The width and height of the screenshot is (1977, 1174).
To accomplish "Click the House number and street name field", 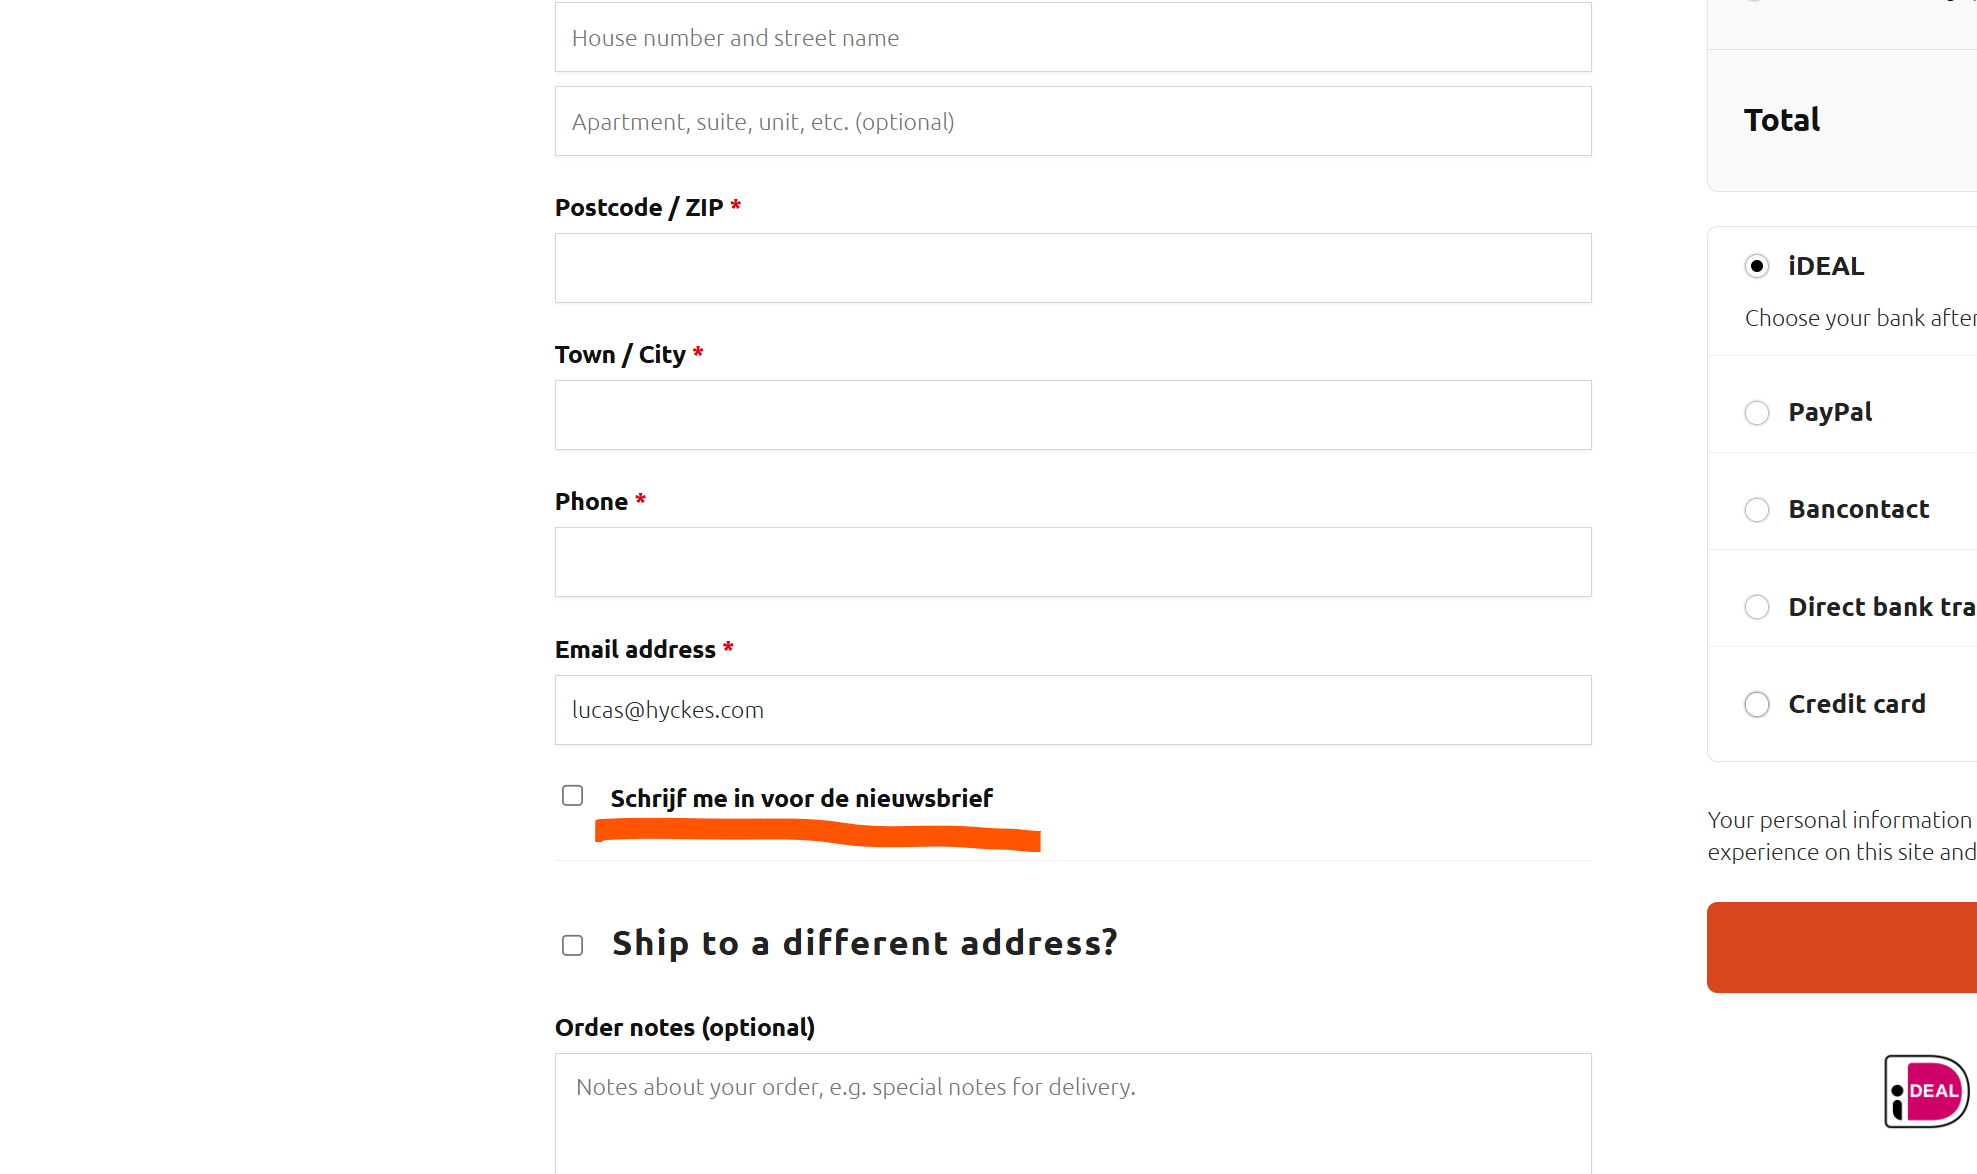I will pyautogui.click(x=1073, y=37).
